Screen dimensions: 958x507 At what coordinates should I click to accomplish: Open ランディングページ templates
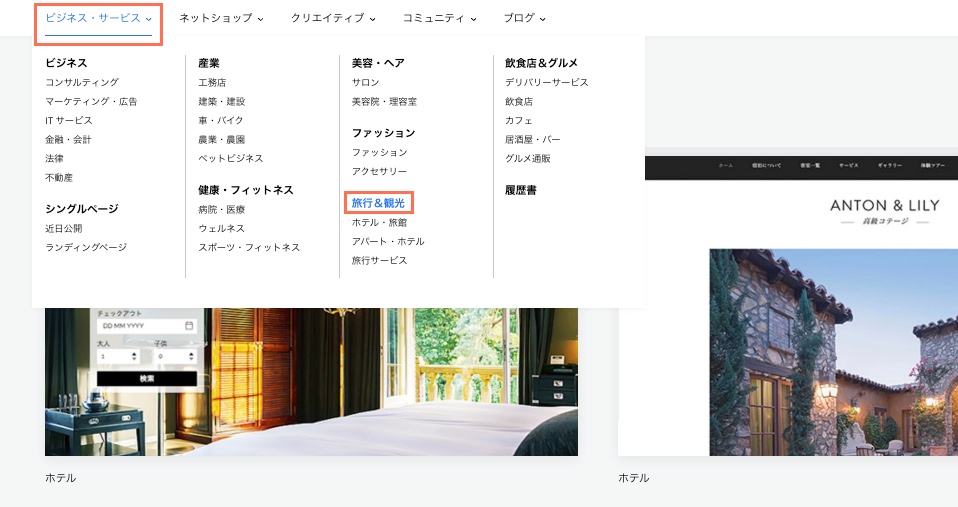click(x=86, y=247)
